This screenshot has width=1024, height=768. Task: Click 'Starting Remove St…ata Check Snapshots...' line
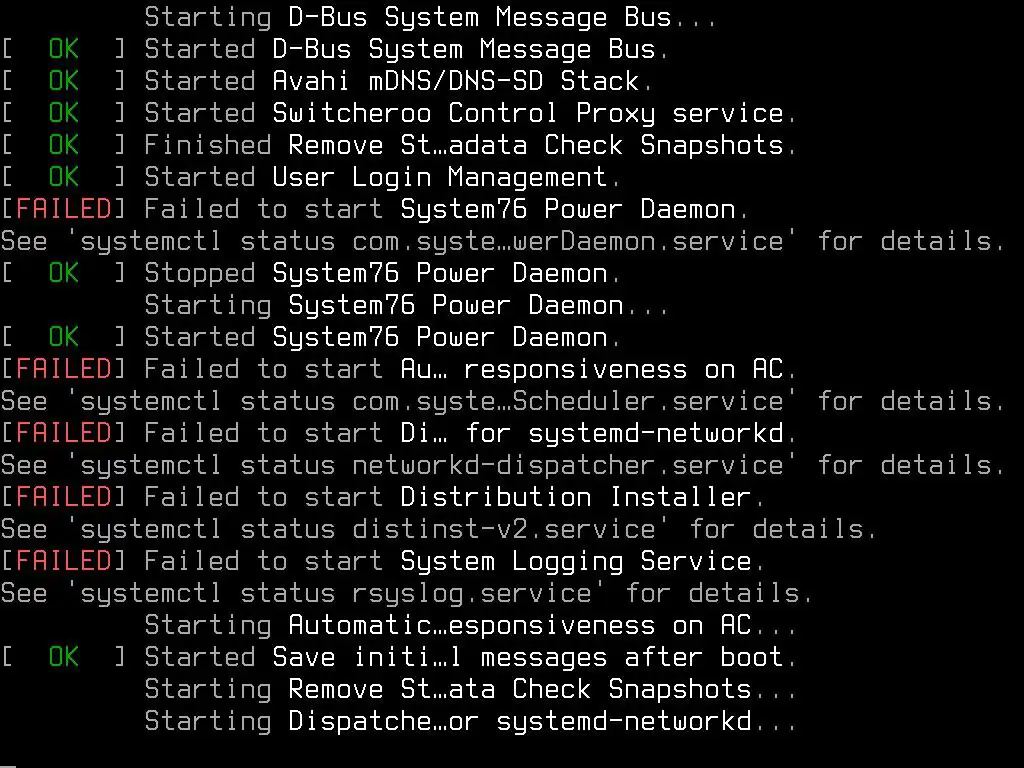coord(470,689)
